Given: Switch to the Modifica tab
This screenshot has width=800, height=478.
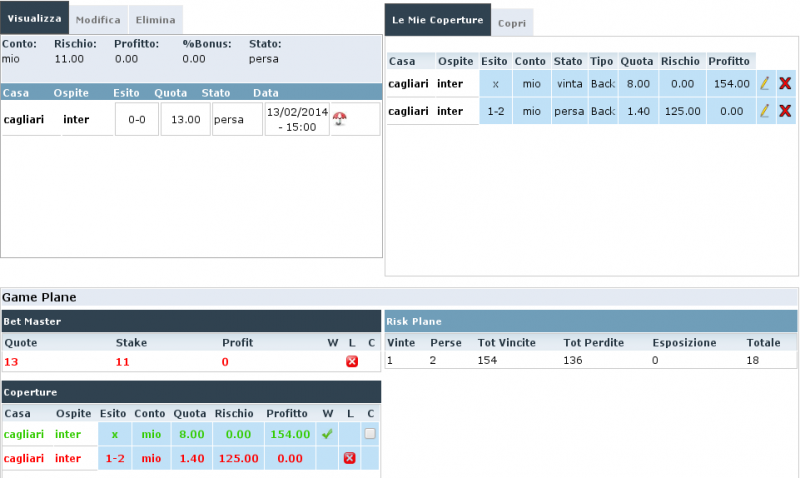Looking at the screenshot, I should pos(98,20).
